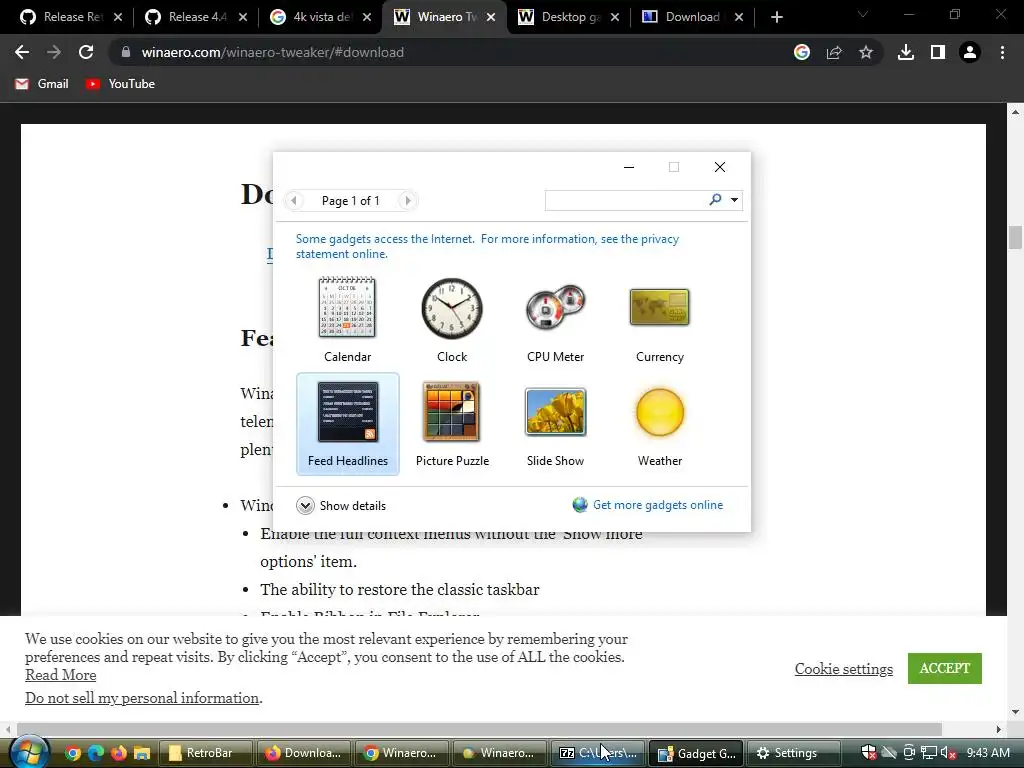Open Chrome three-dot menu
Image resolution: width=1024 pixels, height=768 pixels.
(x=1002, y=52)
